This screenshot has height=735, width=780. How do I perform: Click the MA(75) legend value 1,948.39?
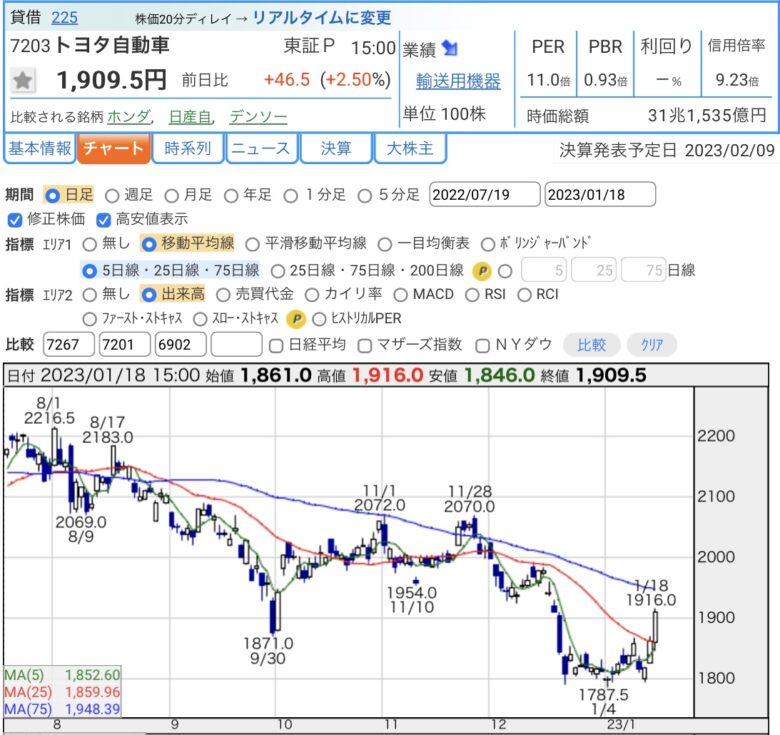(93, 709)
